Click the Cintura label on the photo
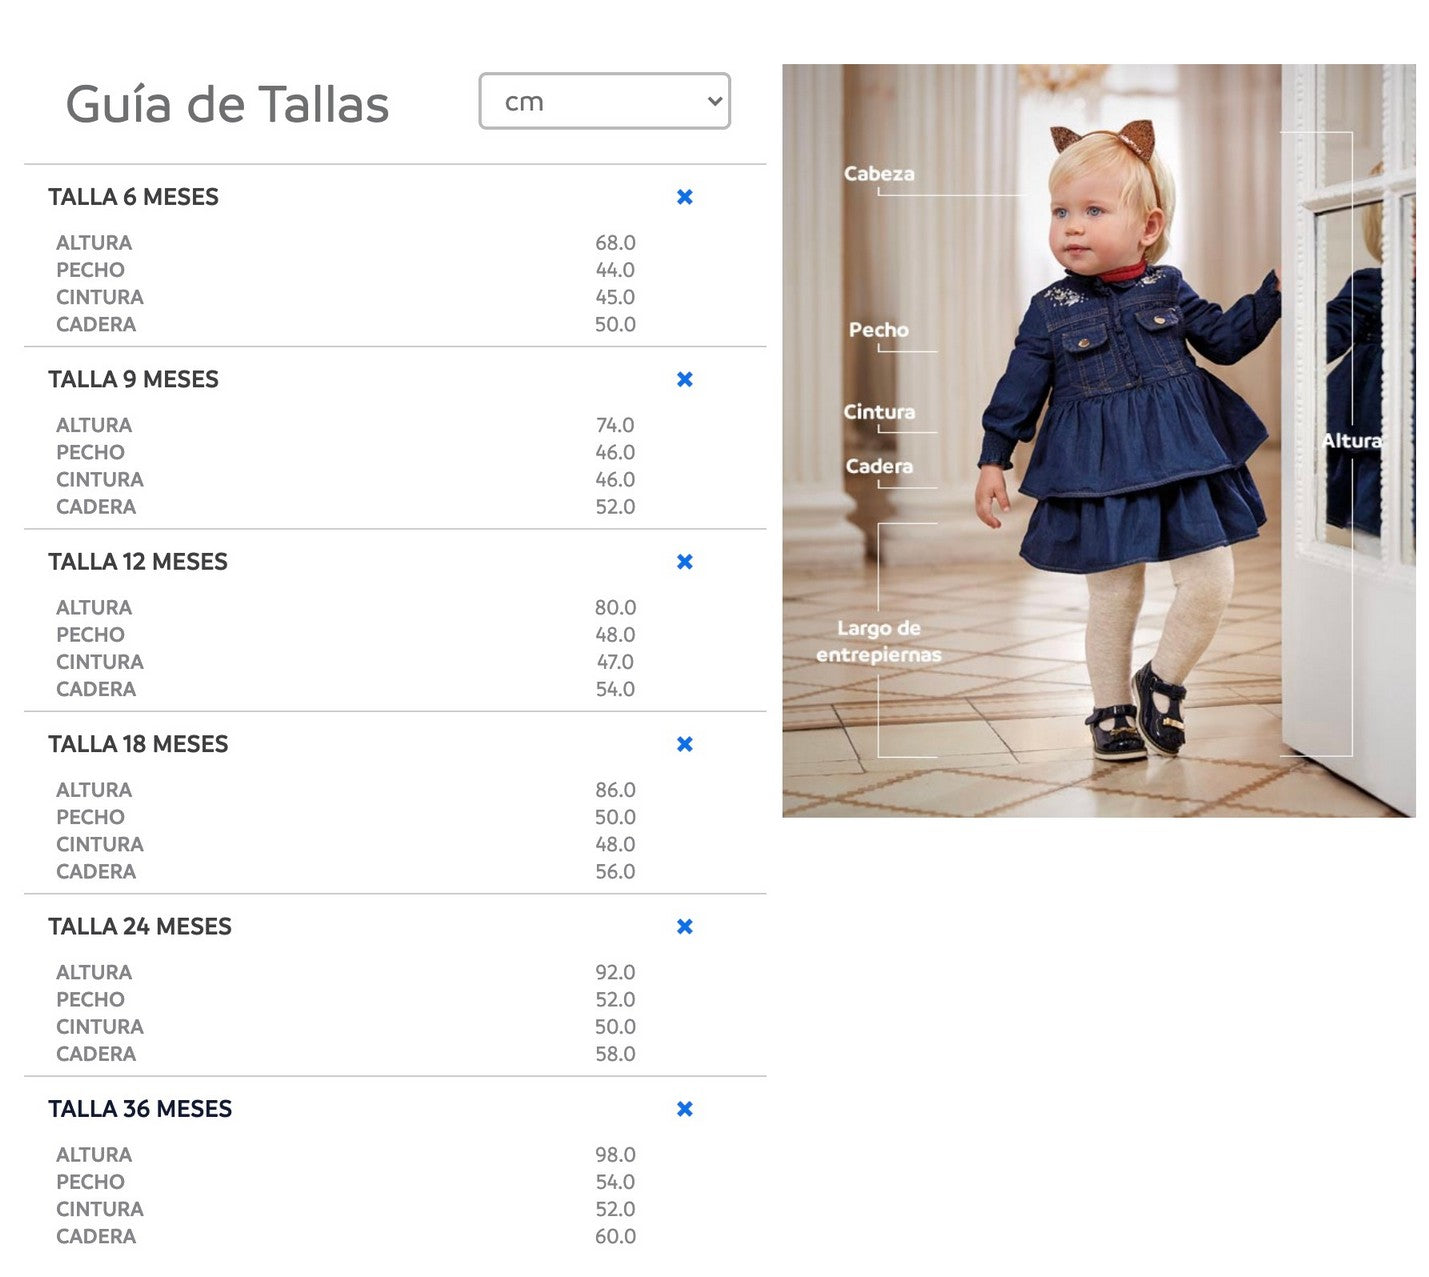This screenshot has height=1277, width=1429. point(878,412)
